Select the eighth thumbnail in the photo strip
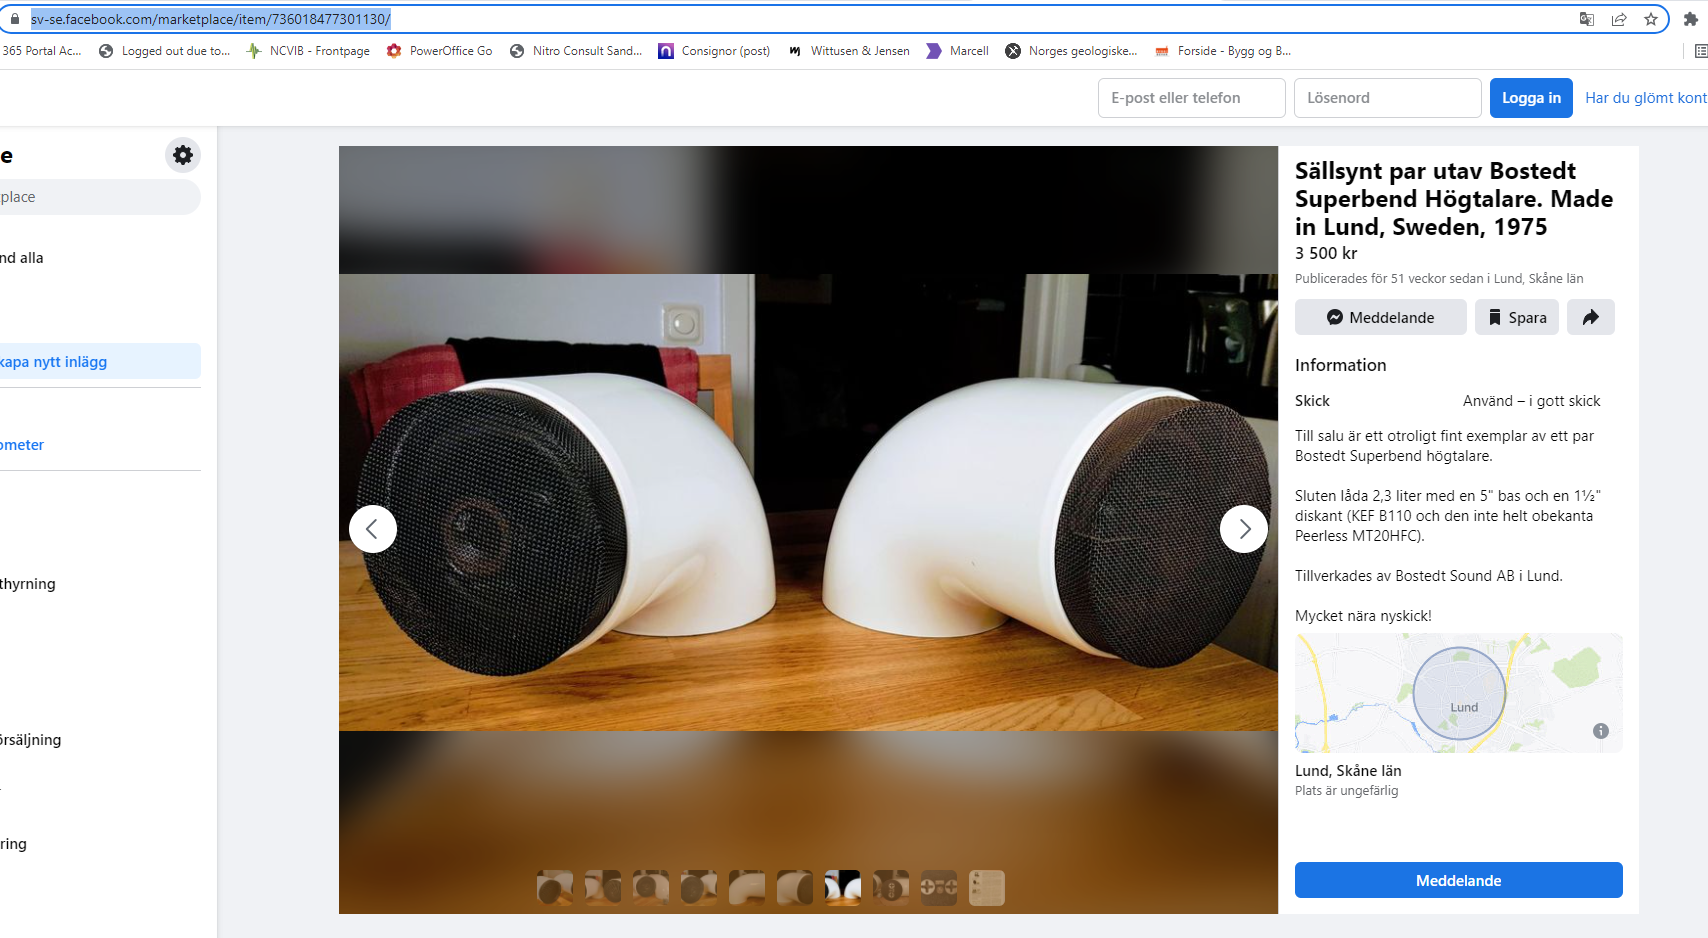This screenshot has height=938, width=1708. coord(891,887)
